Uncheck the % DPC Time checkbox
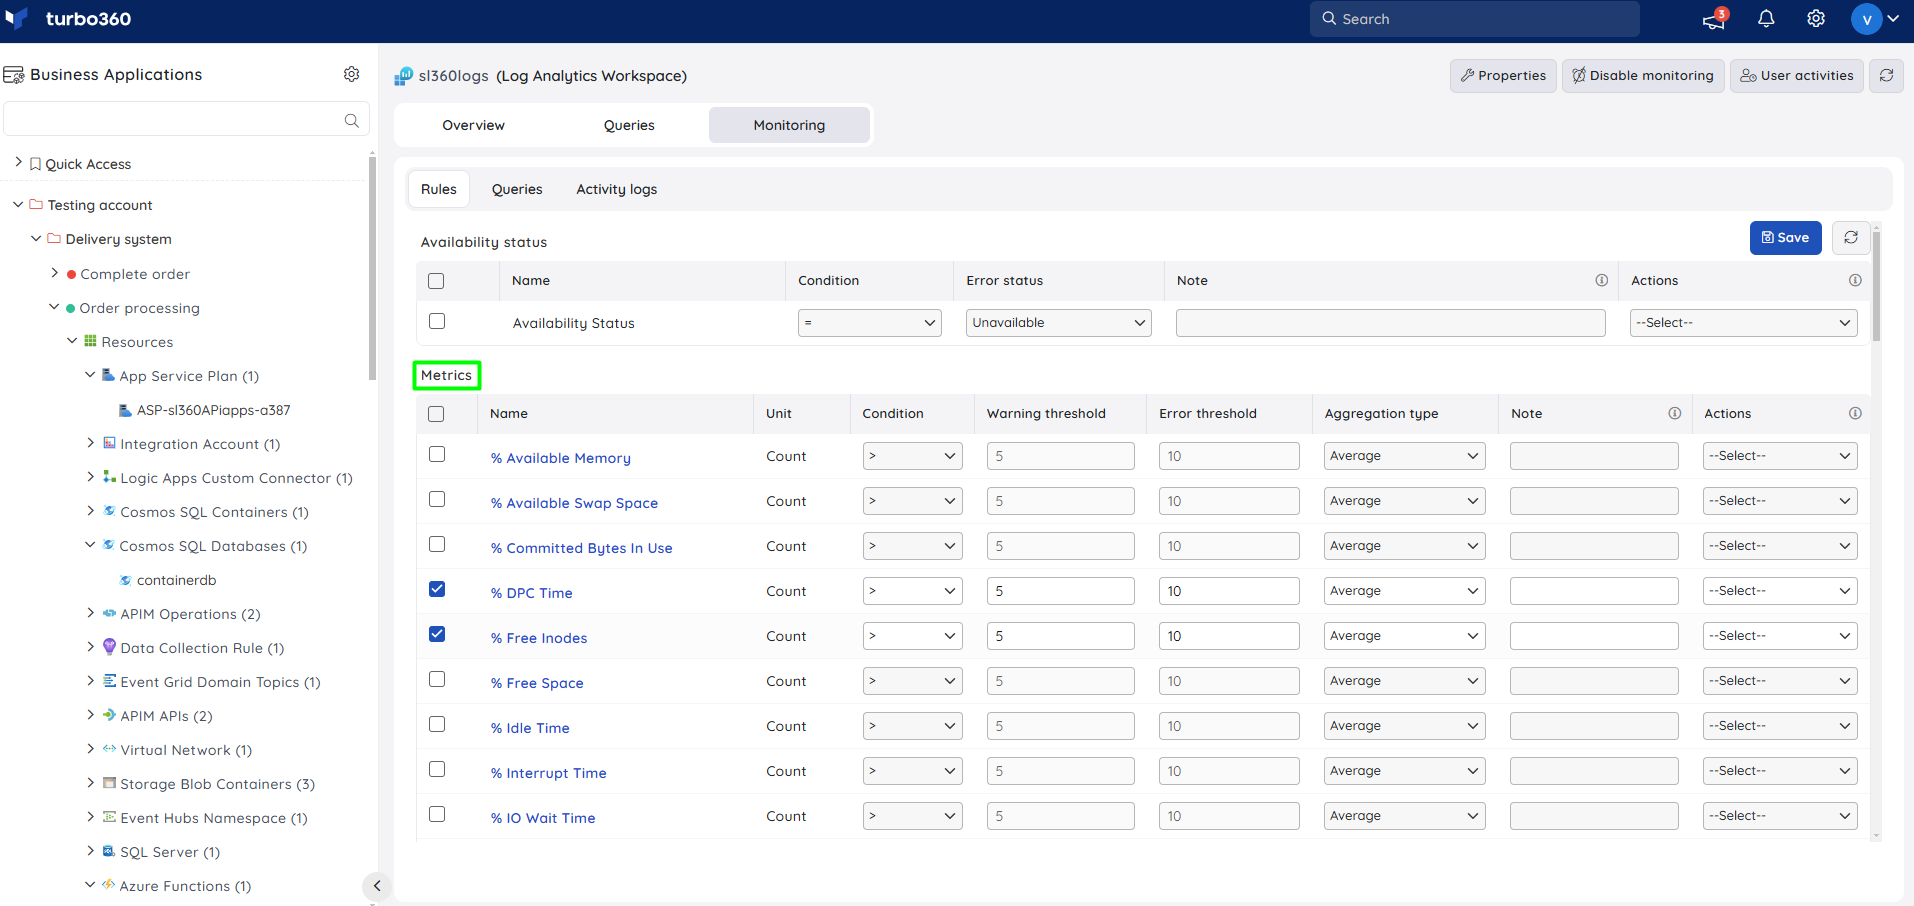Viewport: 1914px width, 906px height. pyautogui.click(x=437, y=589)
